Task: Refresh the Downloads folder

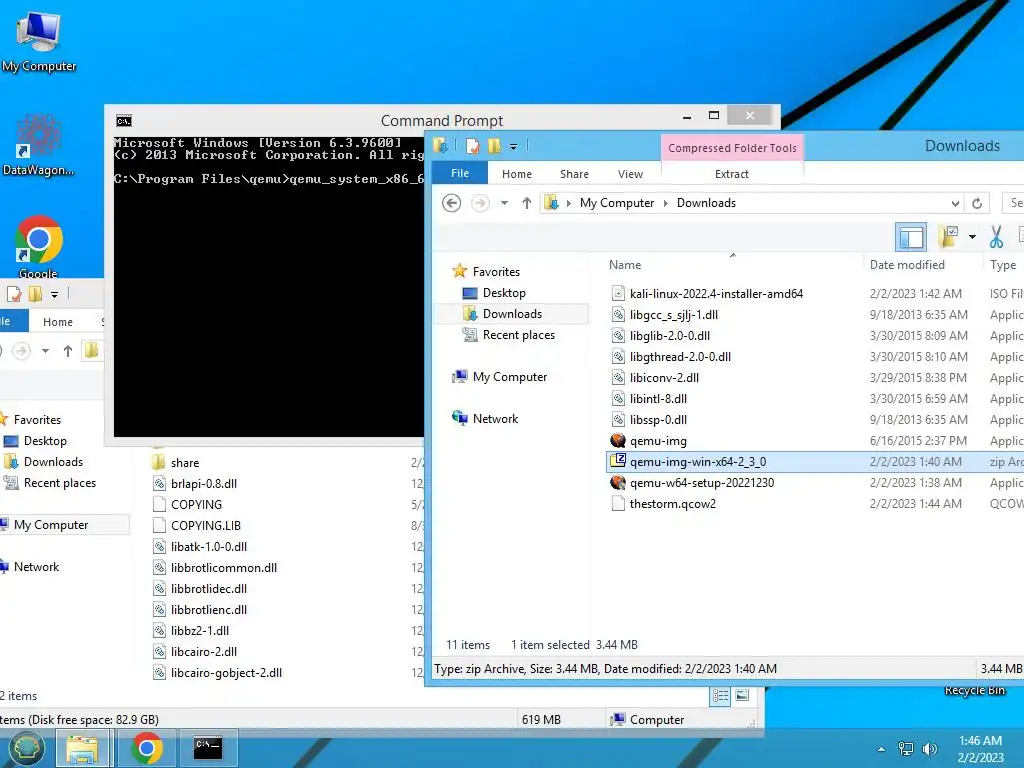Action: coord(977,203)
